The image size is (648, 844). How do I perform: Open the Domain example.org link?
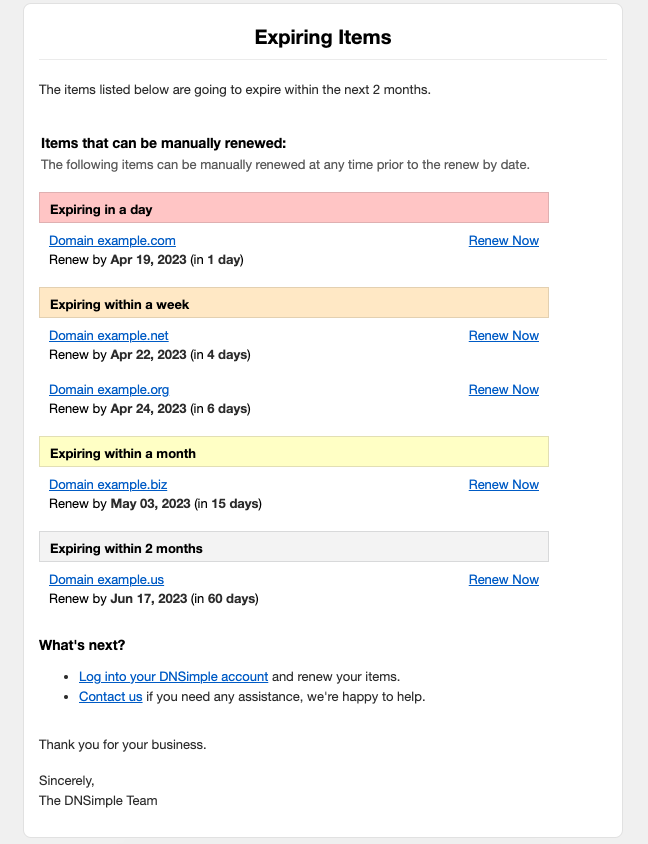[x=109, y=390]
